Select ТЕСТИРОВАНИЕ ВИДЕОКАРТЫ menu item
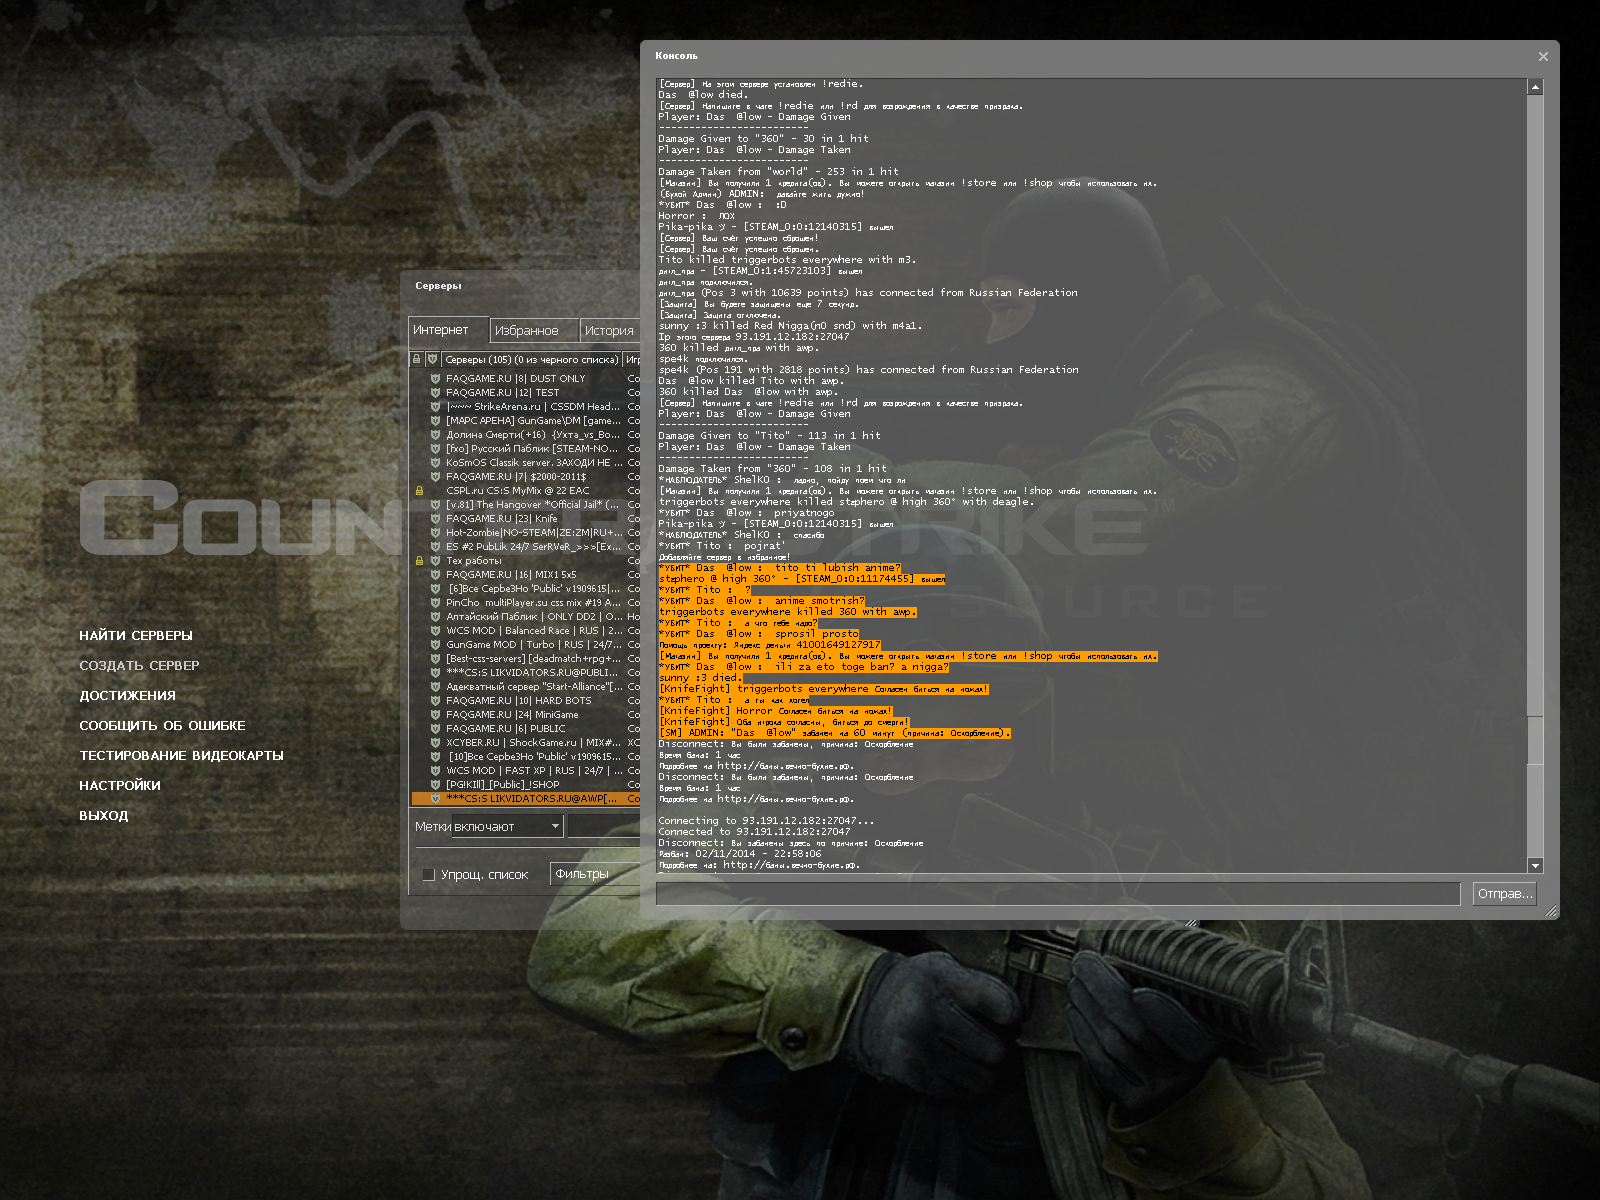The image size is (1600, 1200). click(x=182, y=756)
